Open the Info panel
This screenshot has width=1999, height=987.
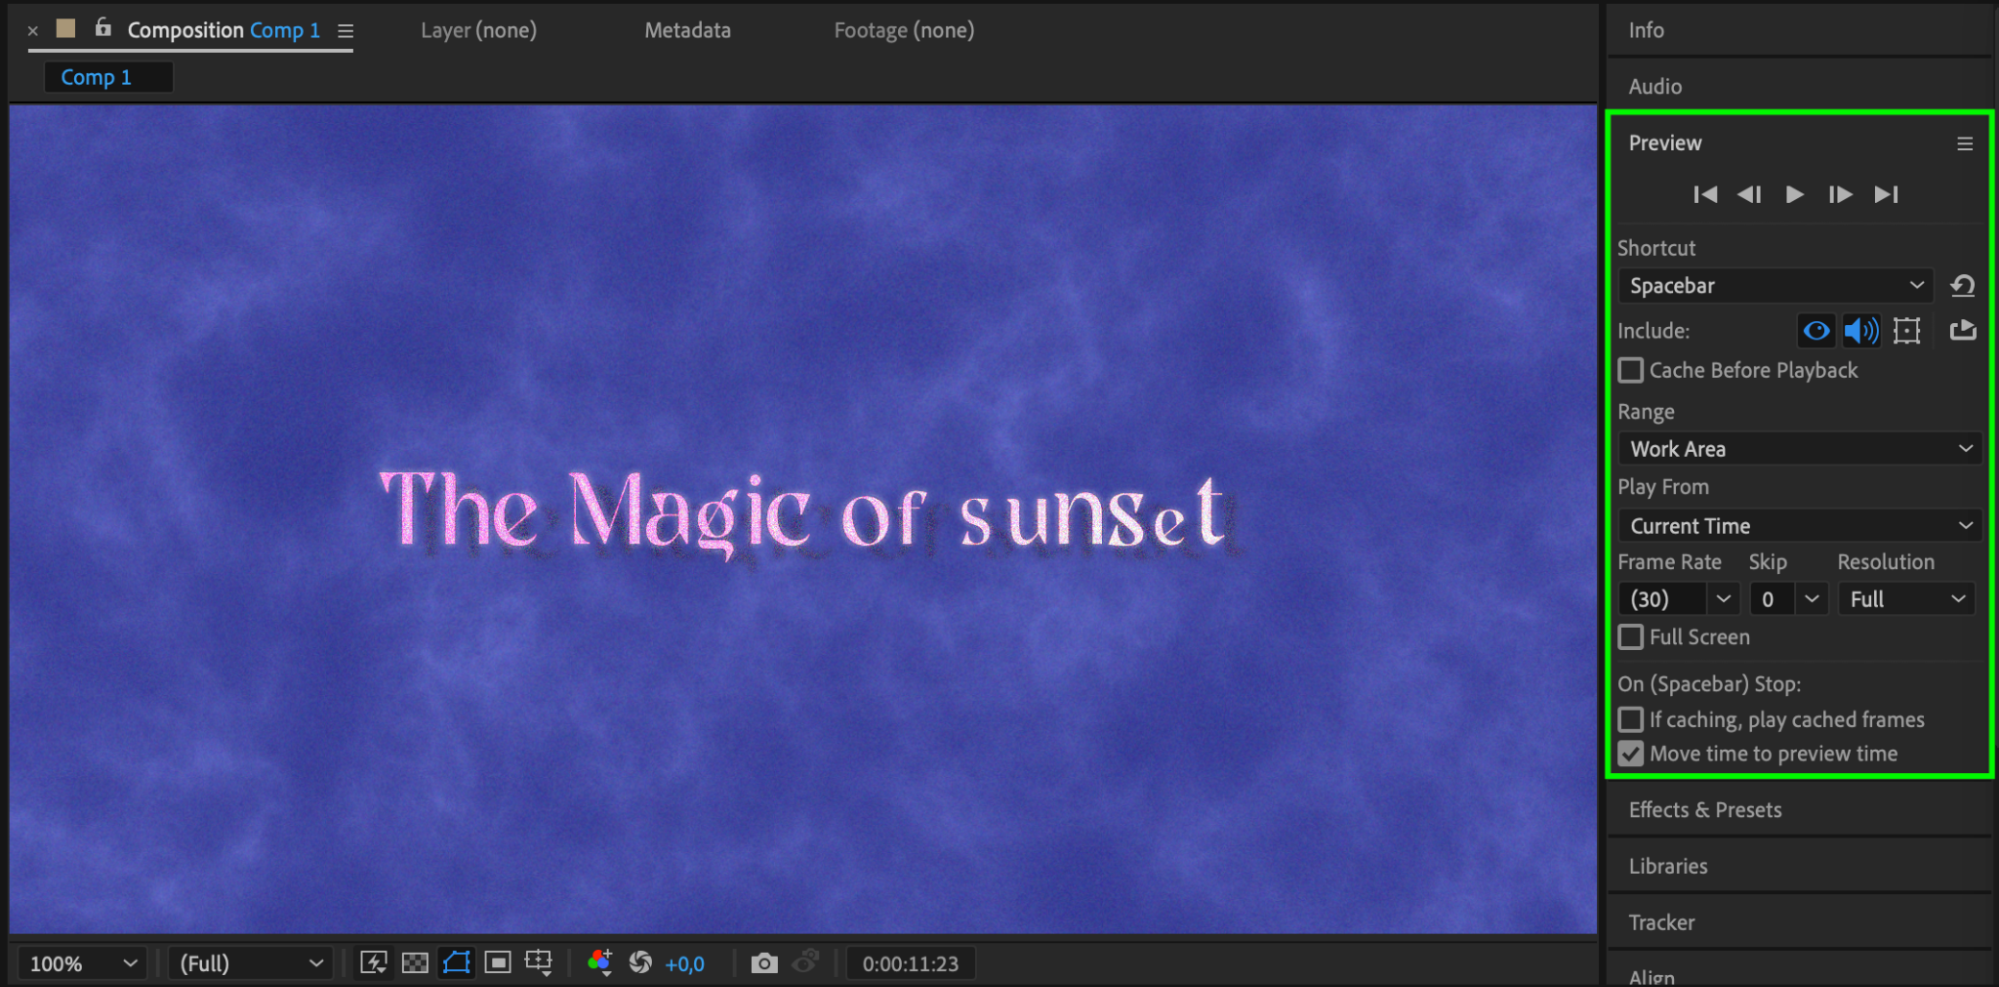click(x=1646, y=30)
